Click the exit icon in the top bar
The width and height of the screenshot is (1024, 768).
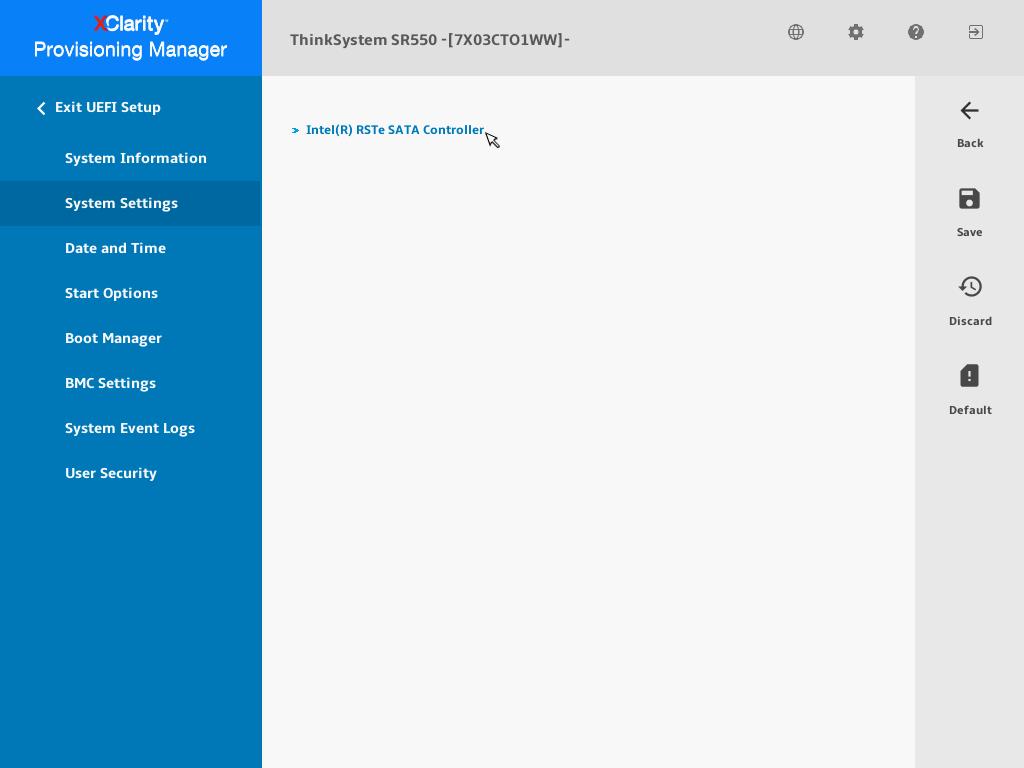click(975, 32)
